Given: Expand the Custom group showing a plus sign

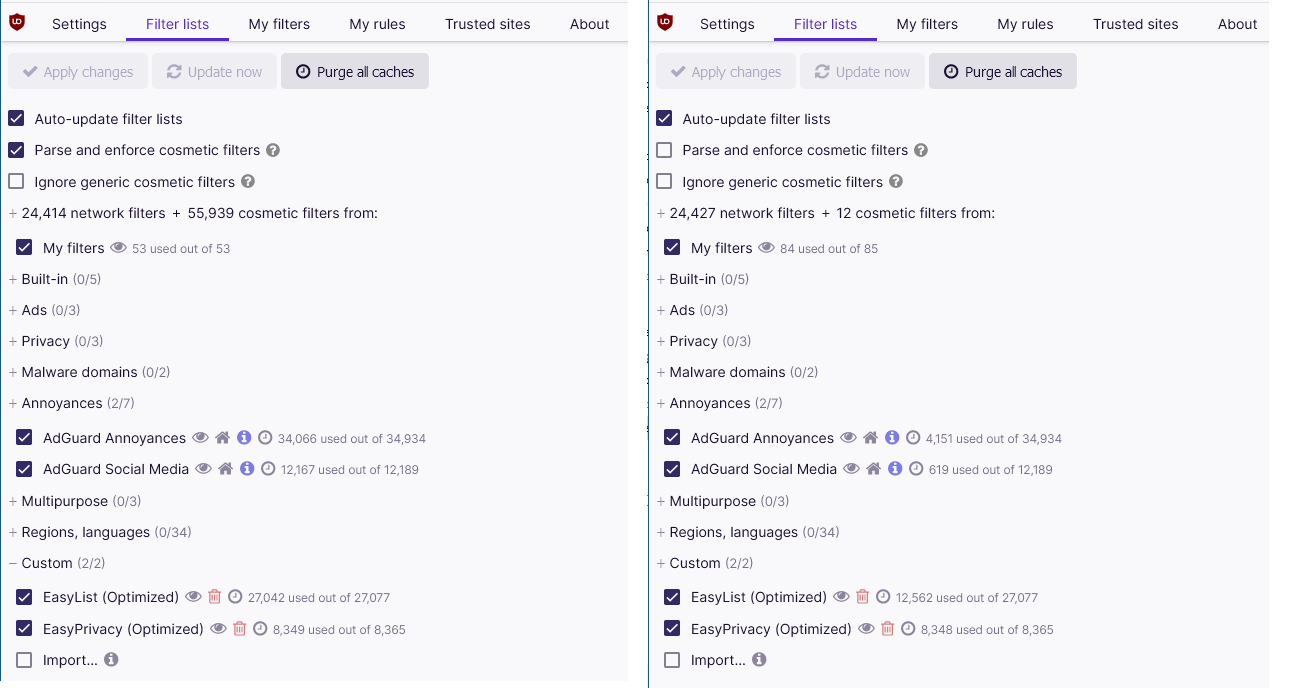Looking at the screenshot, I should (x=661, y=563).
